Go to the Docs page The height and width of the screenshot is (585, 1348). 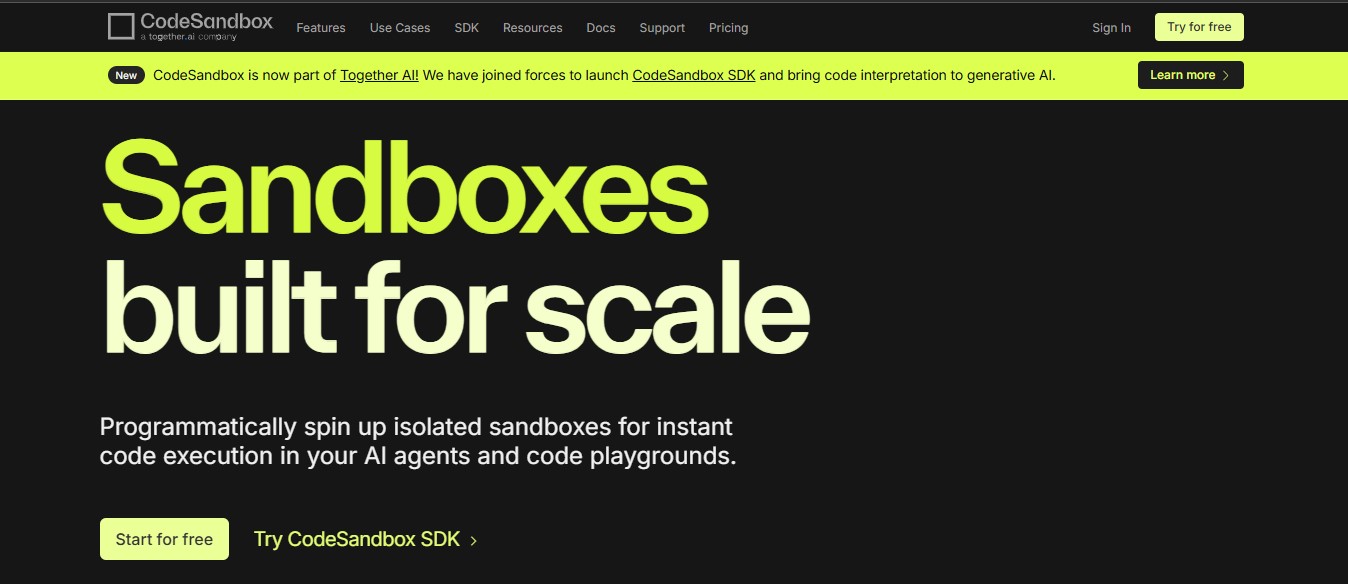tap(601, 28)
